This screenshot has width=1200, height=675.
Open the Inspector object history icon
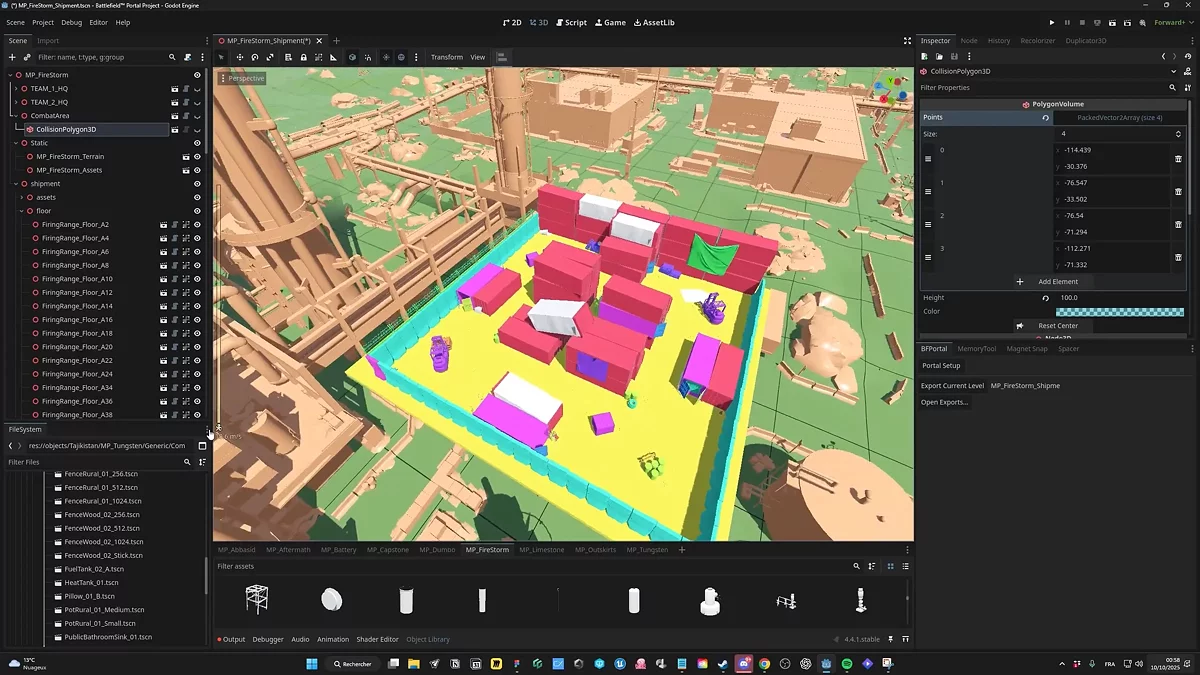point(1187,57)
